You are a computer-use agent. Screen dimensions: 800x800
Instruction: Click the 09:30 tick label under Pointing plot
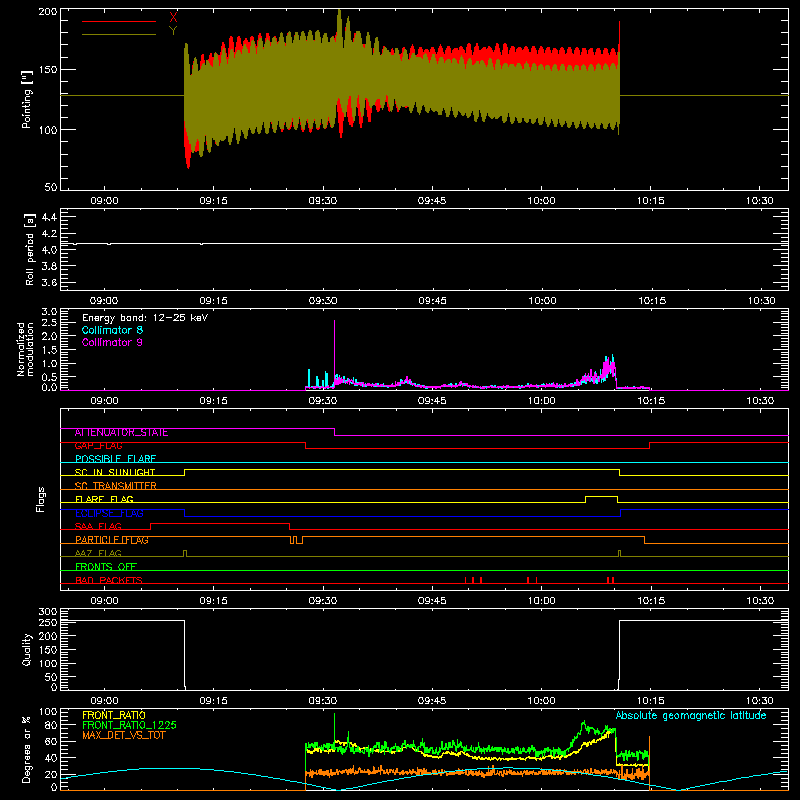(x=322, y=201)
